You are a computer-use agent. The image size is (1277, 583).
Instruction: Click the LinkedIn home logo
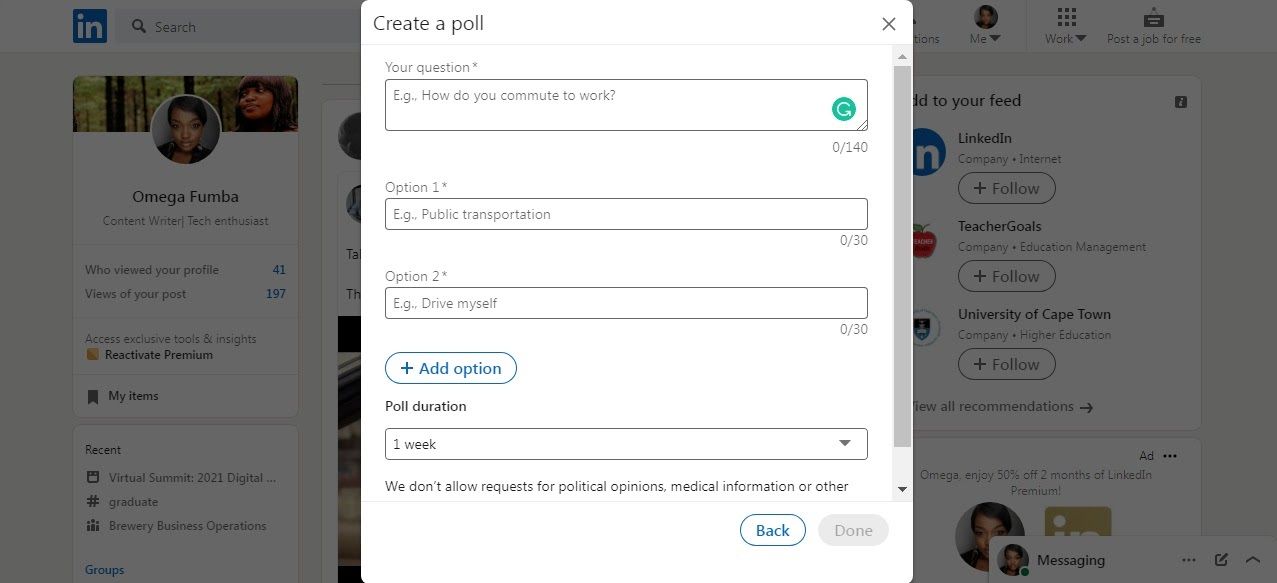pyautogui.click(x=88, y=25)
